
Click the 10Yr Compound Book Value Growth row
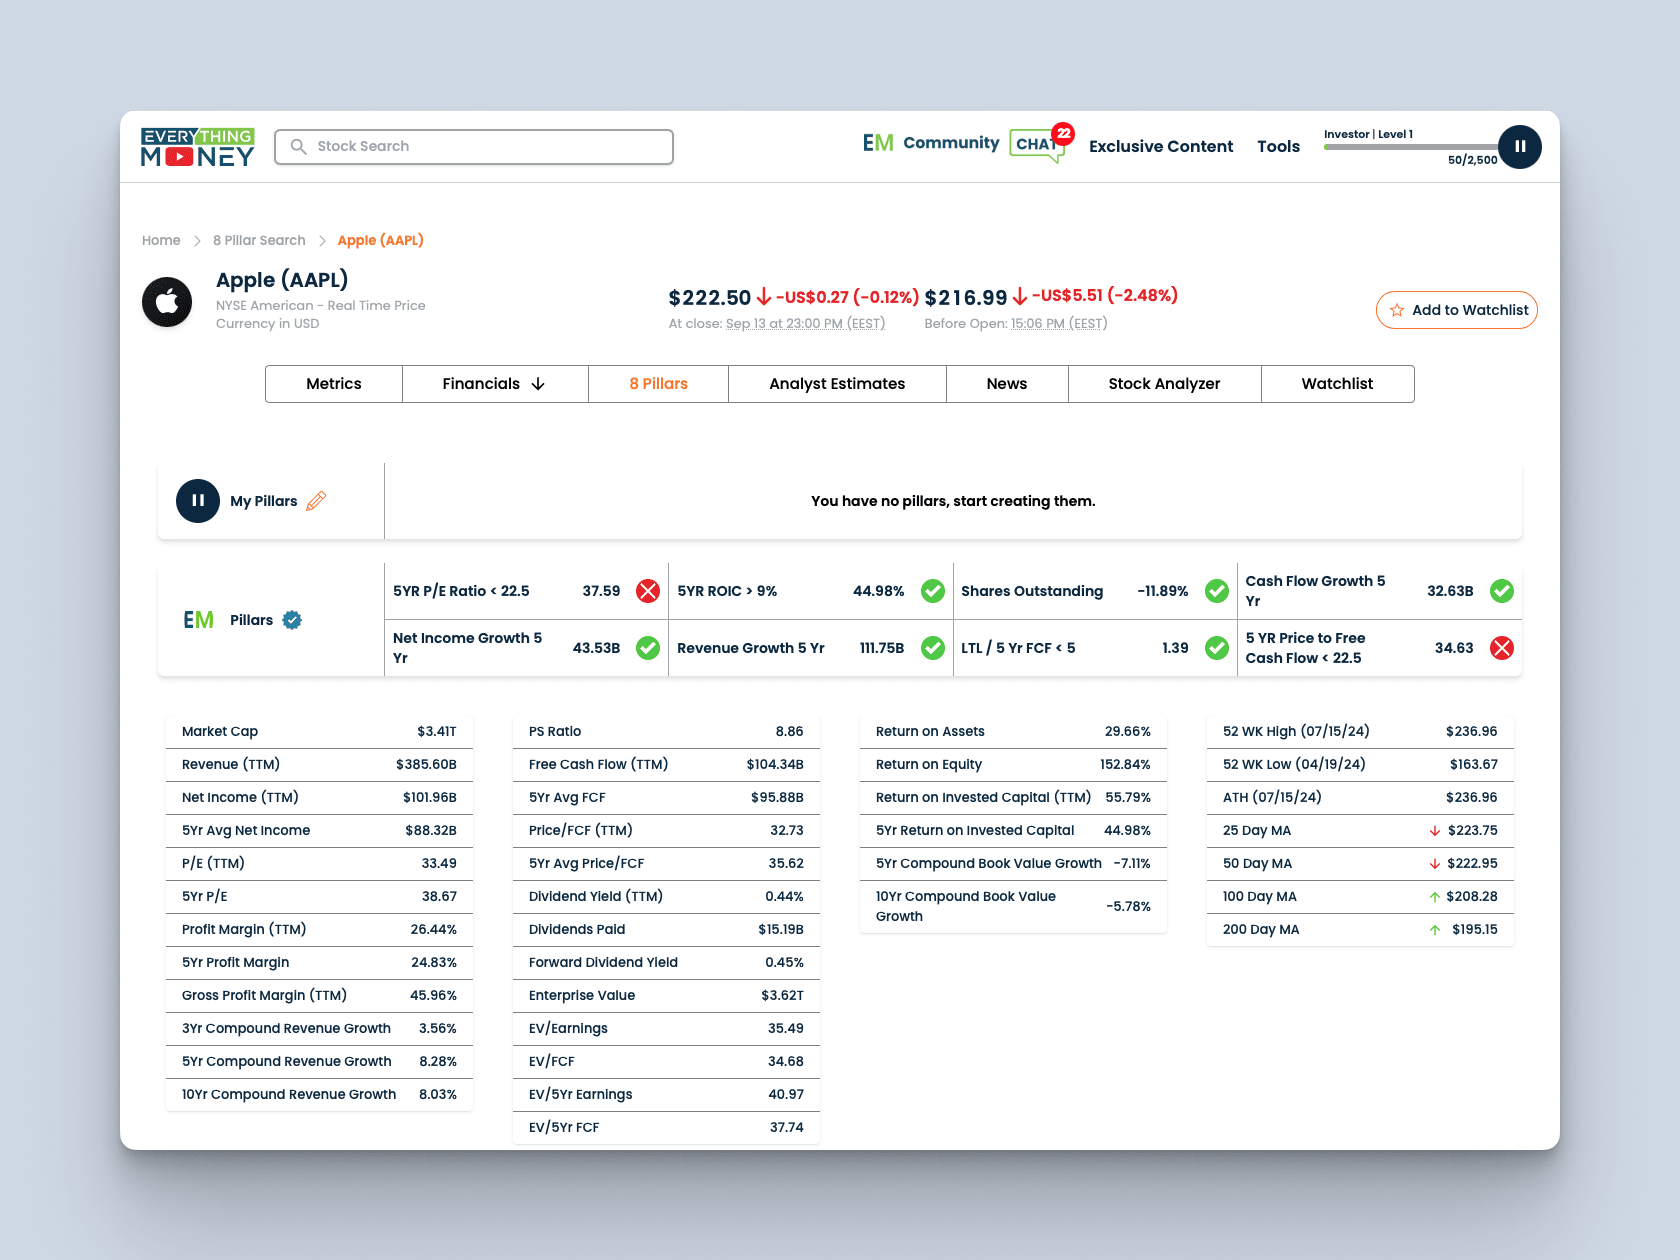pos(1013,907)
